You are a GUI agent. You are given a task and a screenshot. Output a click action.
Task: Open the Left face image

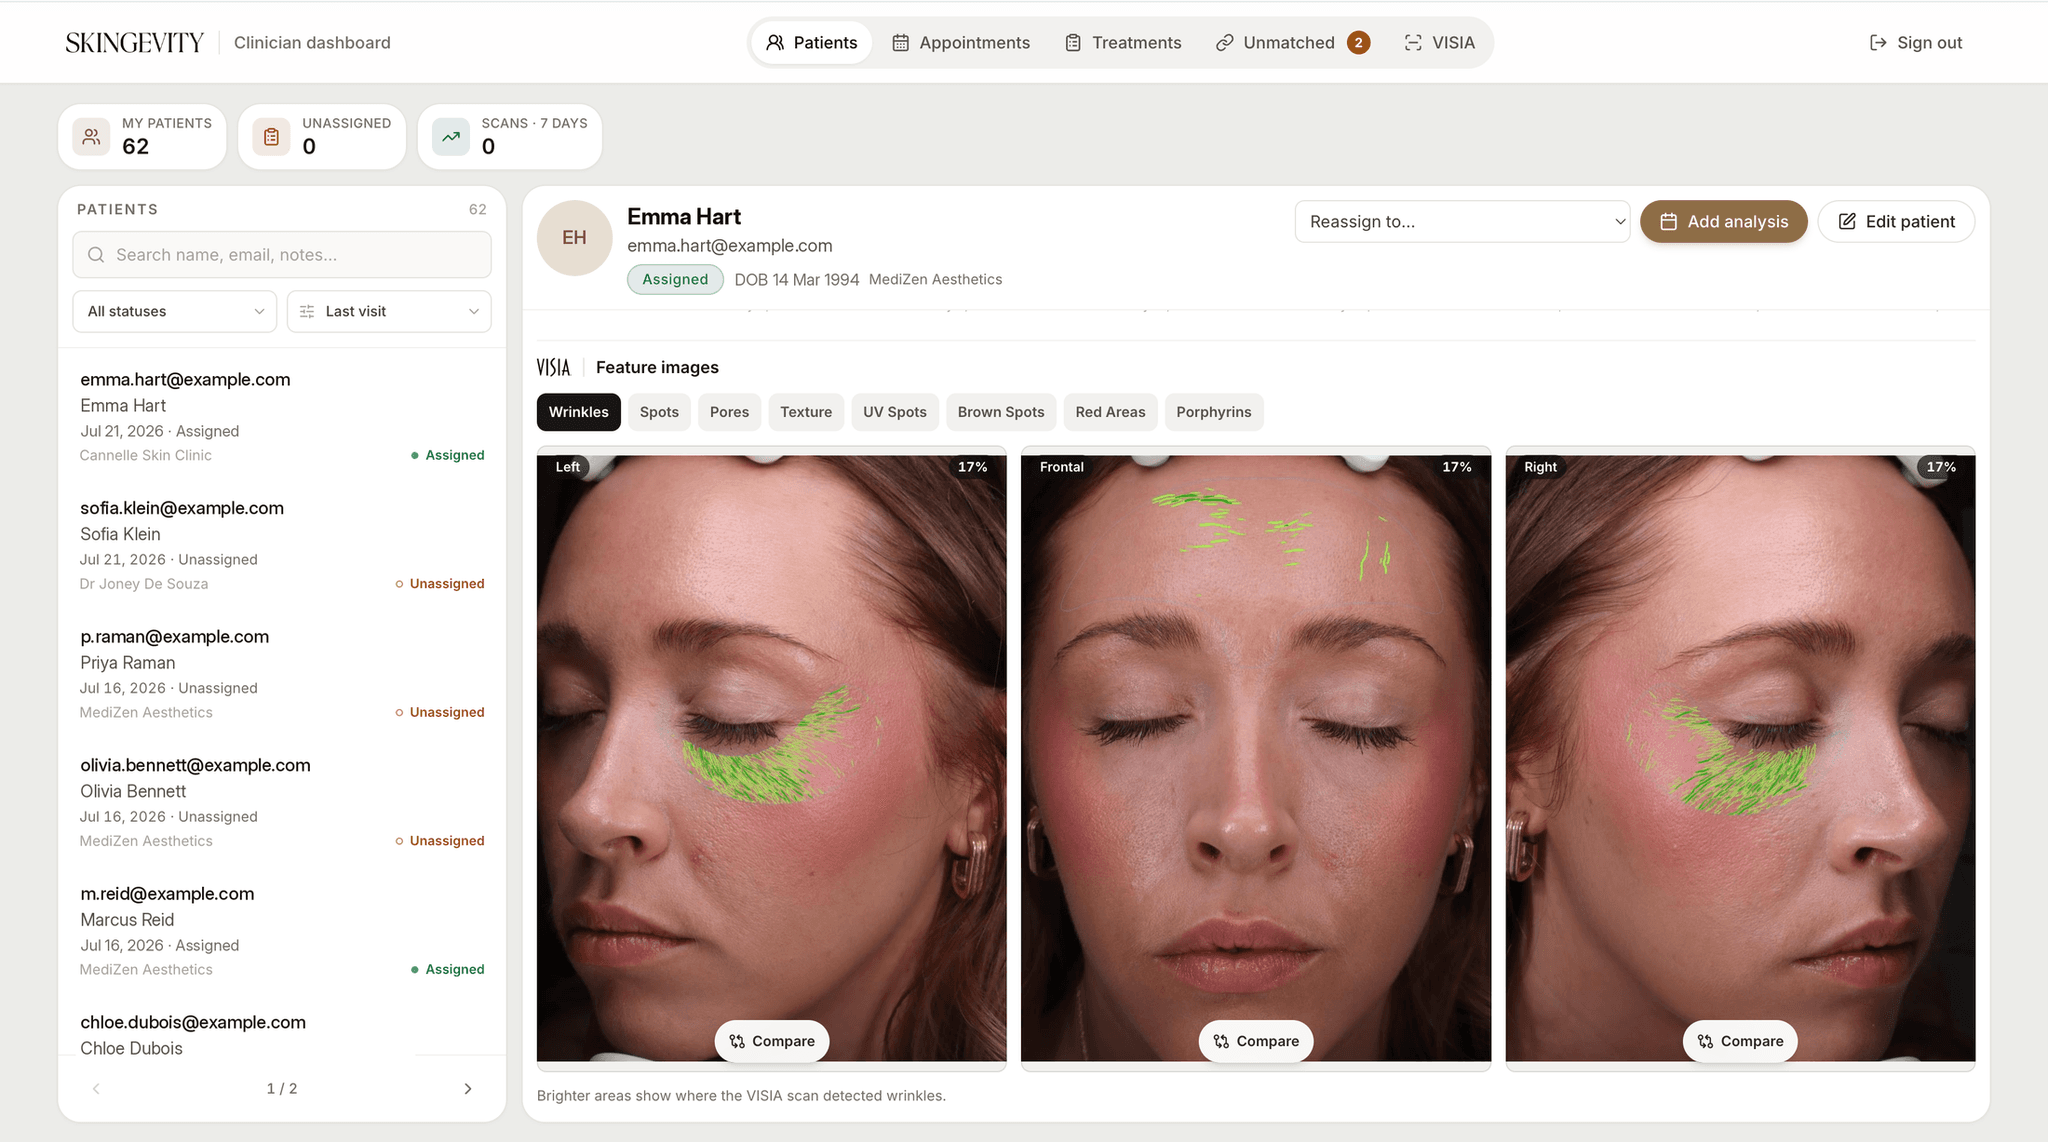point(772,758)
